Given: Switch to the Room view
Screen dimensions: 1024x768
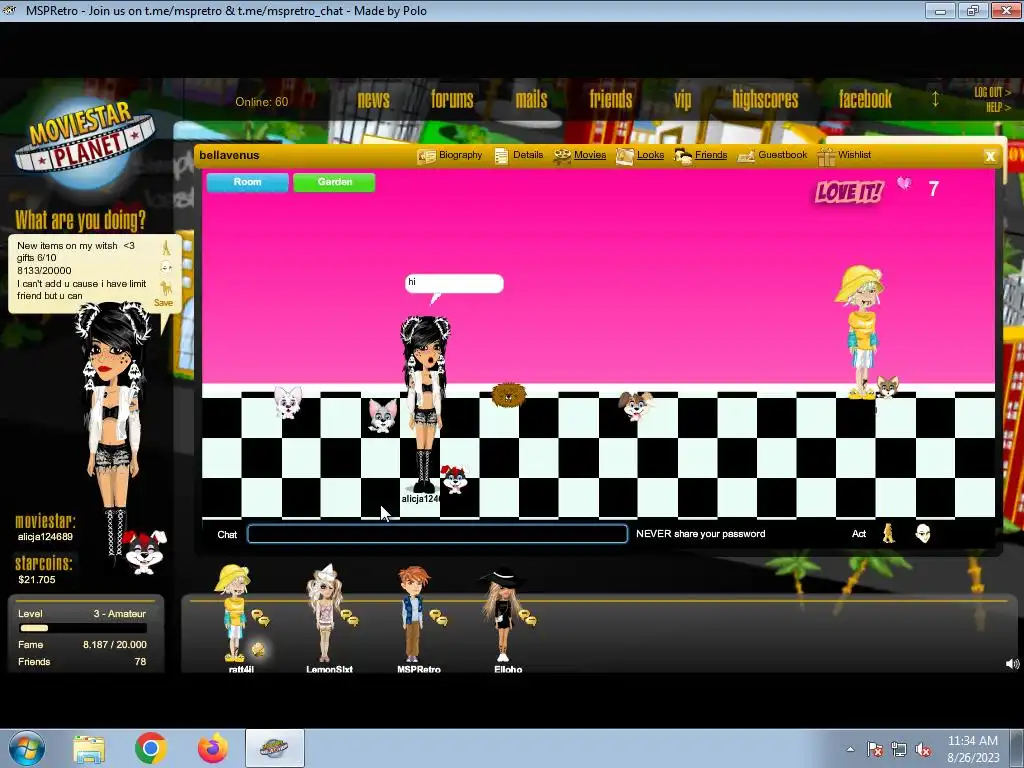Looking at the screenshot, I should click(x=248, y=182).
